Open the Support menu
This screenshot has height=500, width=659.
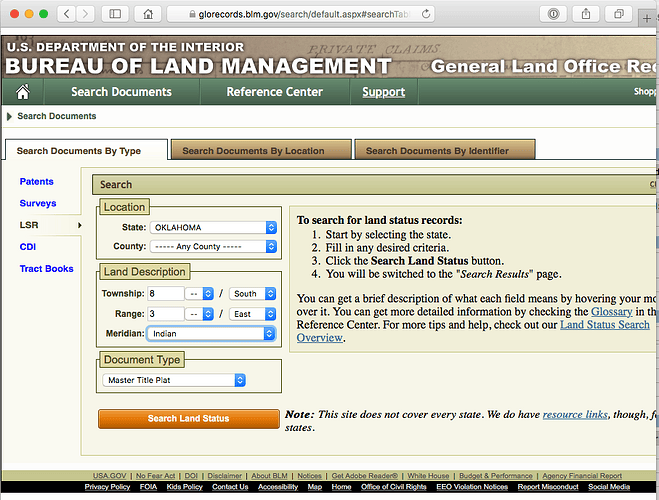coord(384,92)
